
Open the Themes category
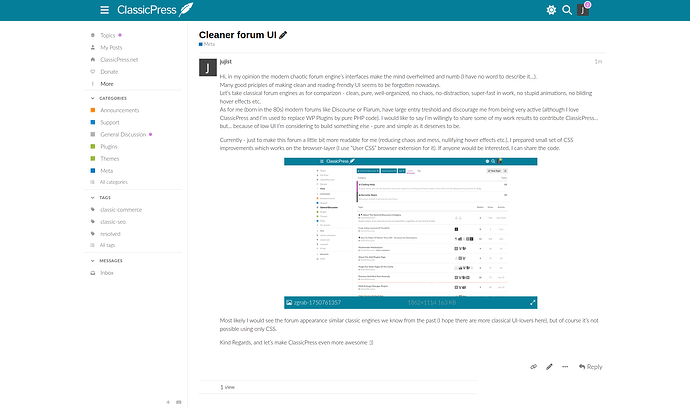(110, 158)
